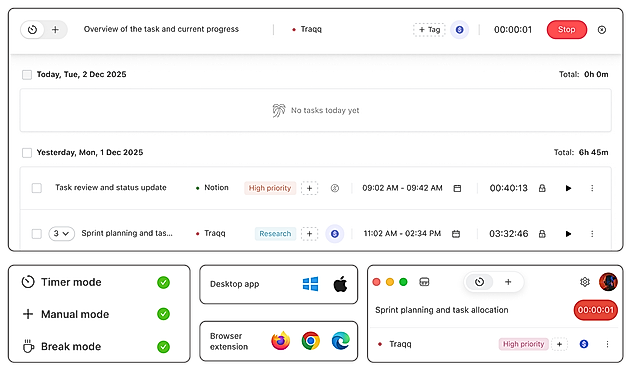Resume the Task review and status update entry
Screen dimensions: 632x368
click(568, 188)
